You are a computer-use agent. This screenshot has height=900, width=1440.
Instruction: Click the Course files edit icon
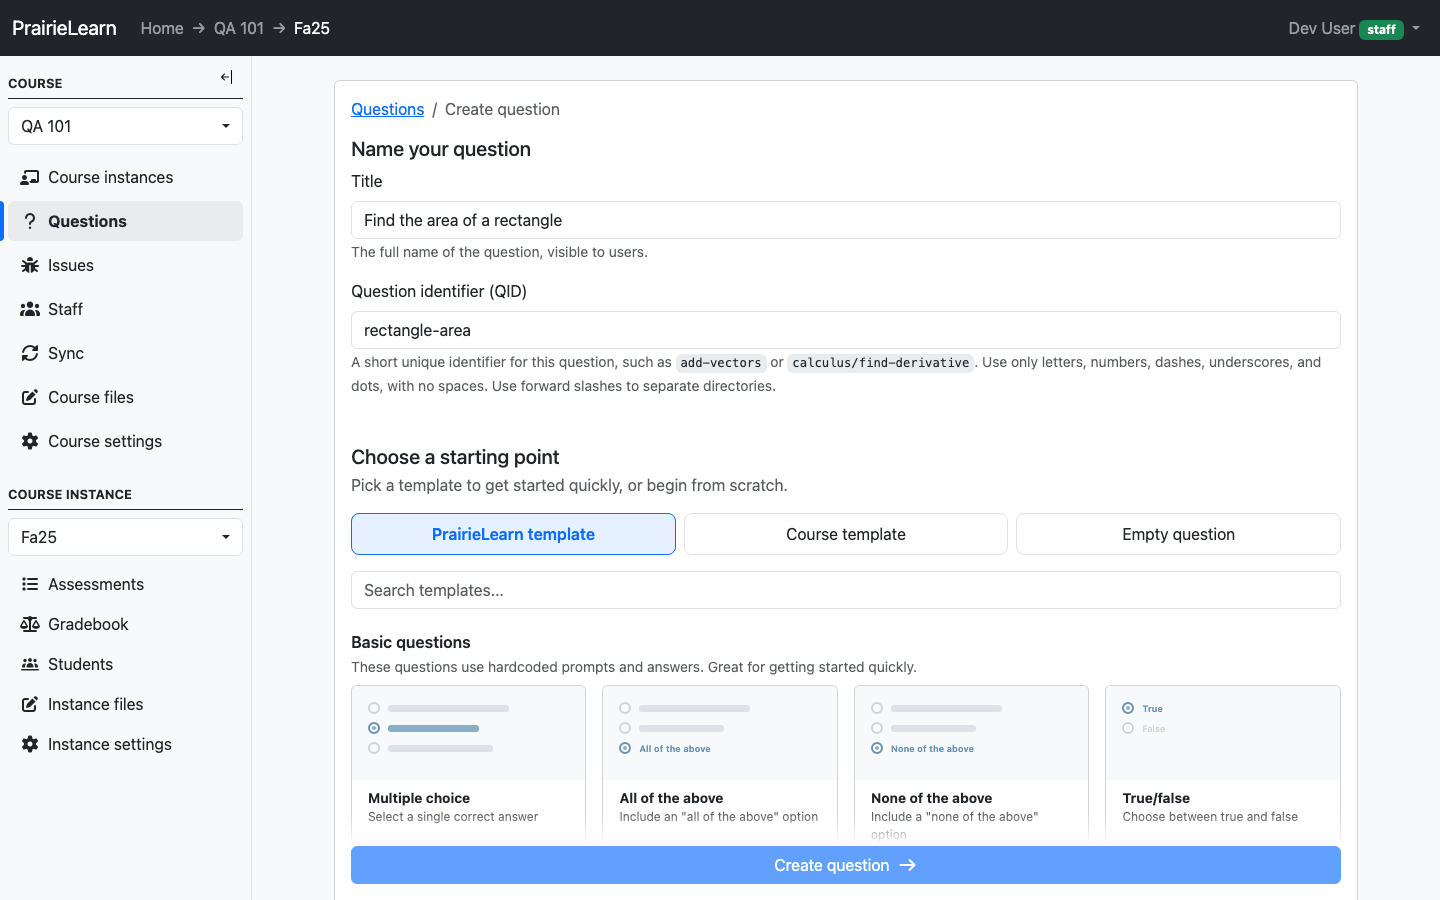[x=30, y=397]
